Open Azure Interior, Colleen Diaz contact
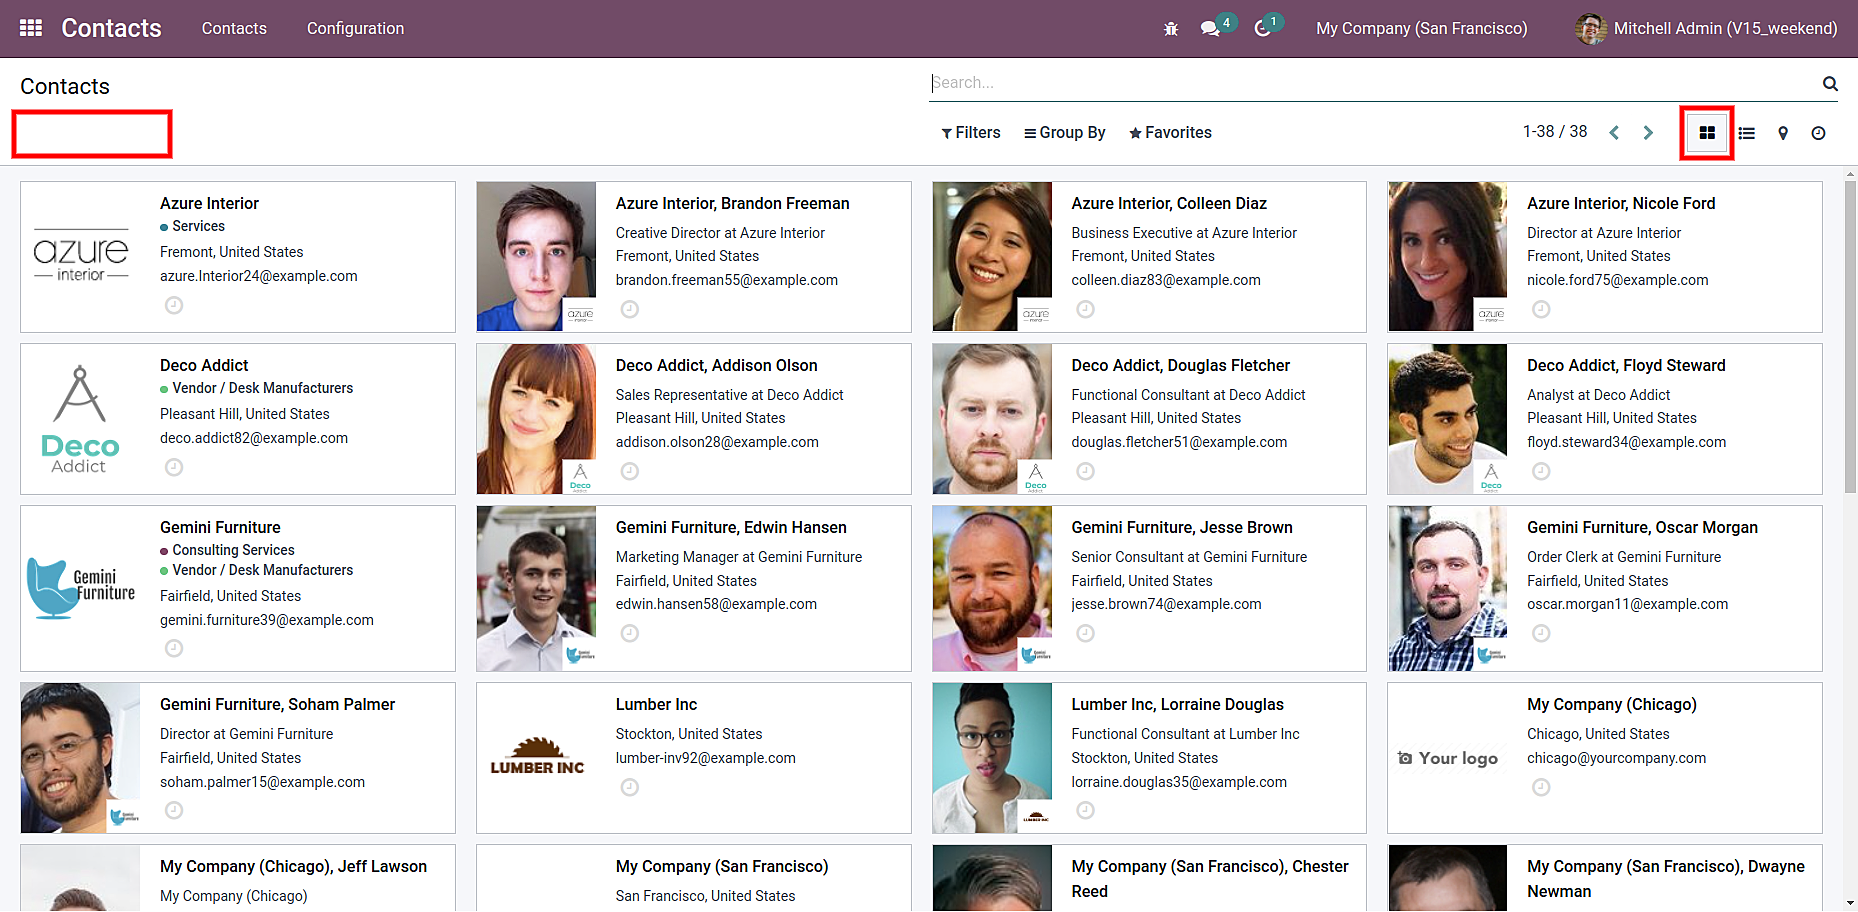This screenshot has height=912, width=1858. tap(1149, 257)
